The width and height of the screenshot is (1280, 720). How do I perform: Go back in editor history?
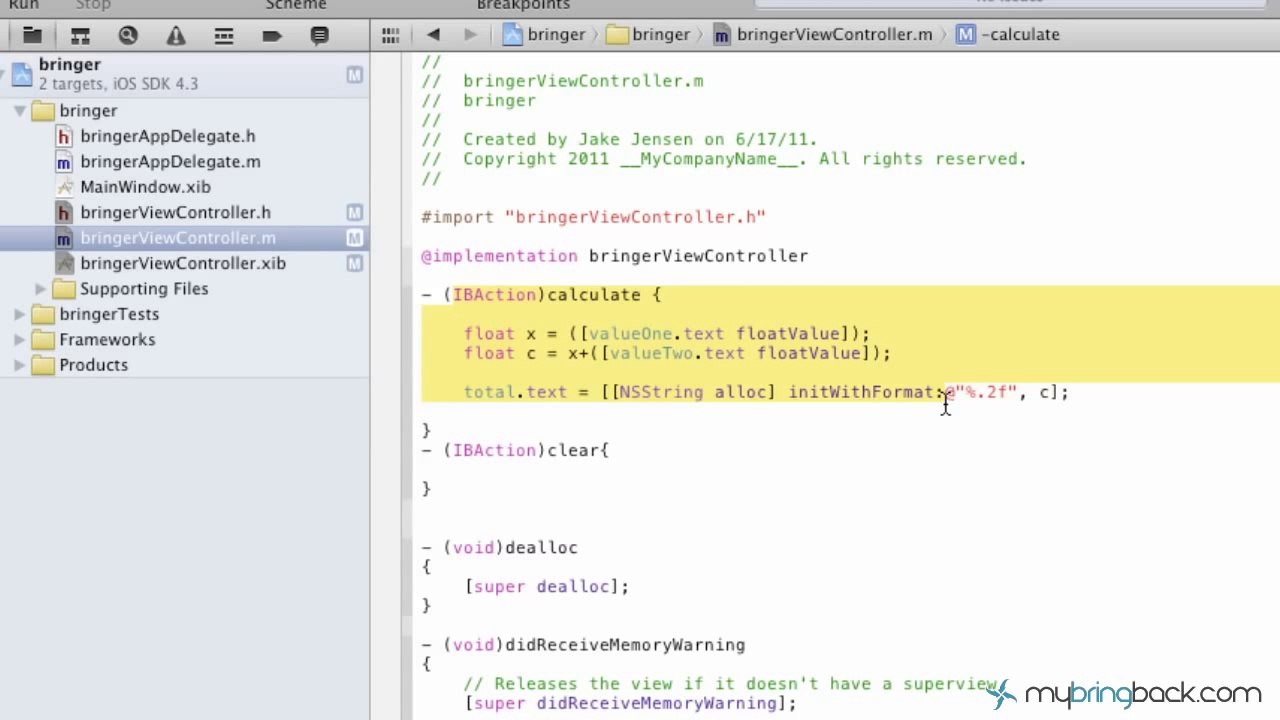(433, 35)
